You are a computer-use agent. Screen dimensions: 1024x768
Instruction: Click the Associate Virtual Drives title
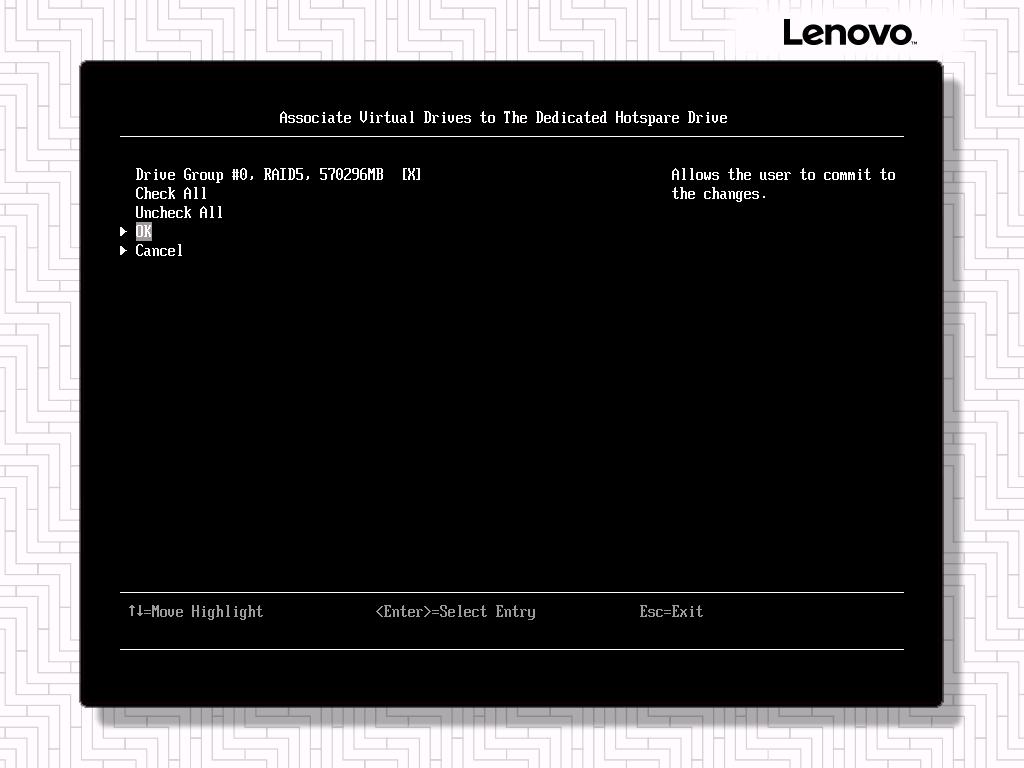coord(503,118)
